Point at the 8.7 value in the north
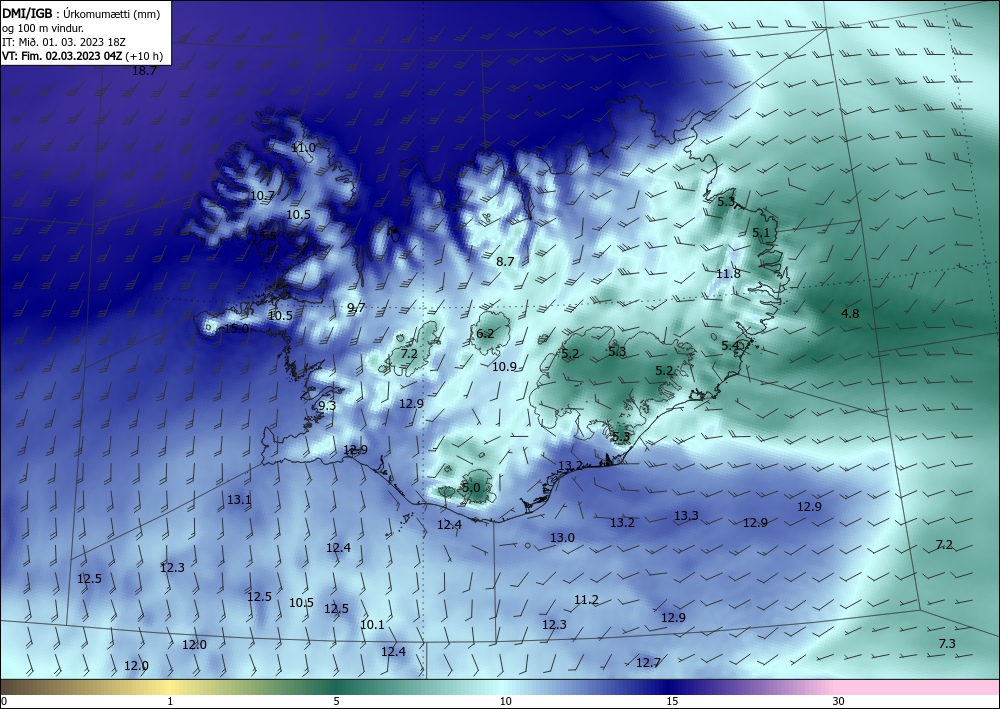The image size is (1000, 709). [x=505, y=261]
